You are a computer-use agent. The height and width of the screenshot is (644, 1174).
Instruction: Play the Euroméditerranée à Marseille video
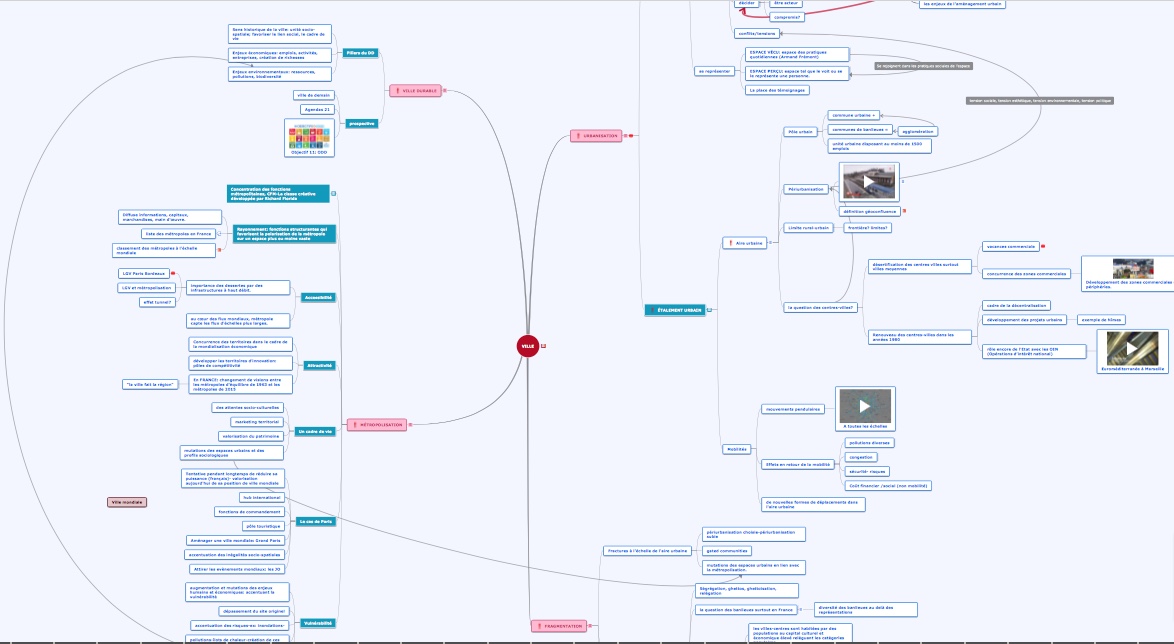click(x=1132, y=348)
